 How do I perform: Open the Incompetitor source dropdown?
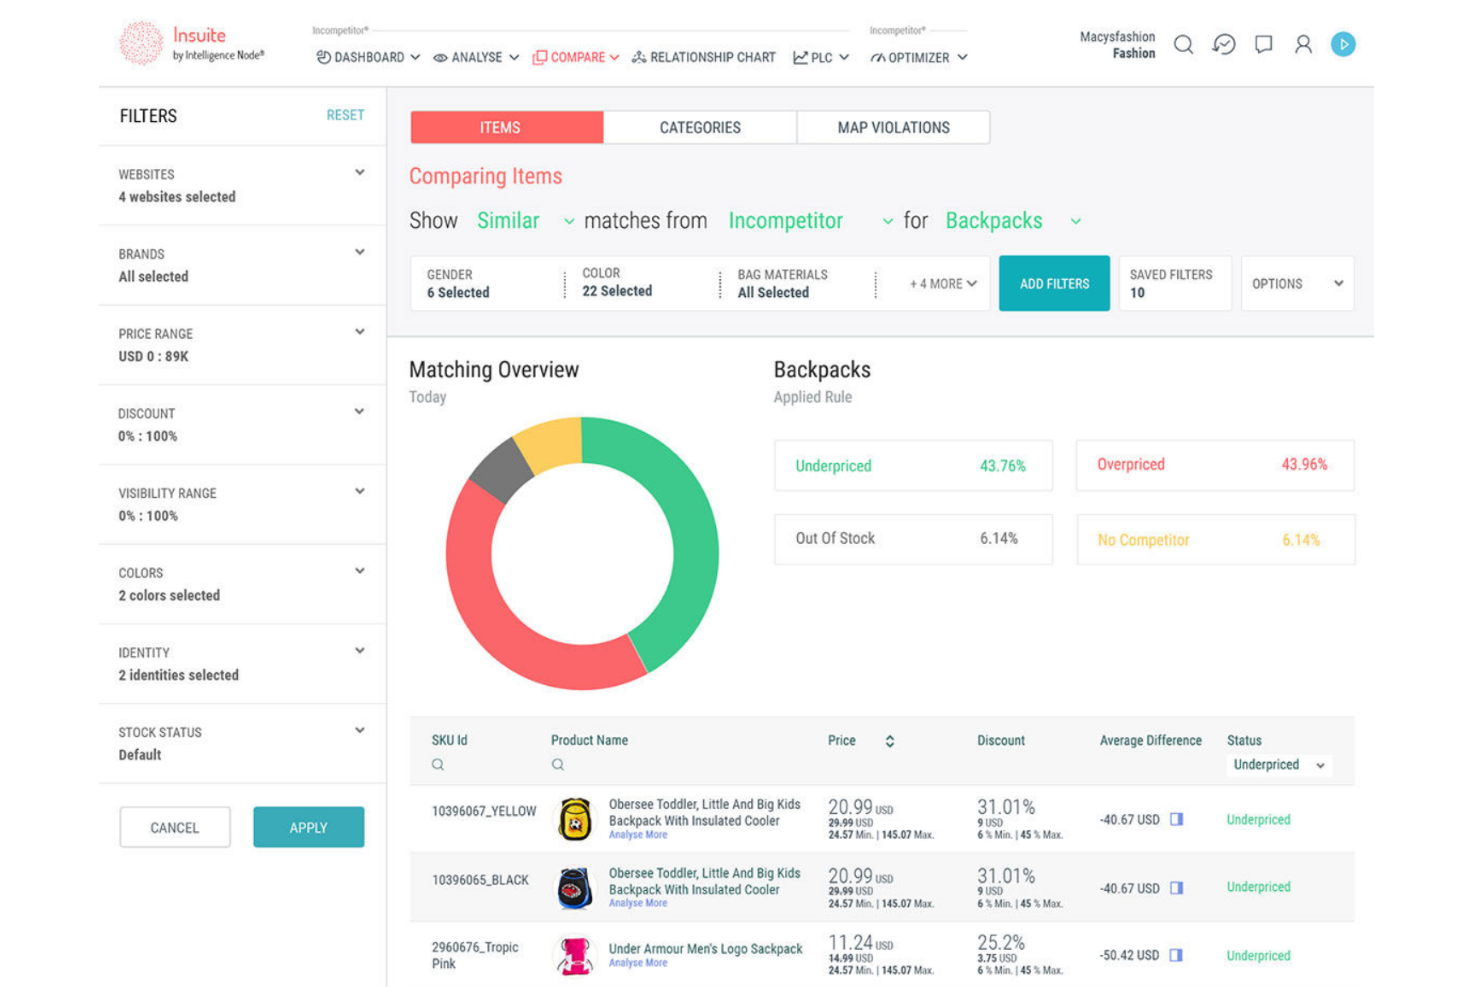[x=810, y=221]
